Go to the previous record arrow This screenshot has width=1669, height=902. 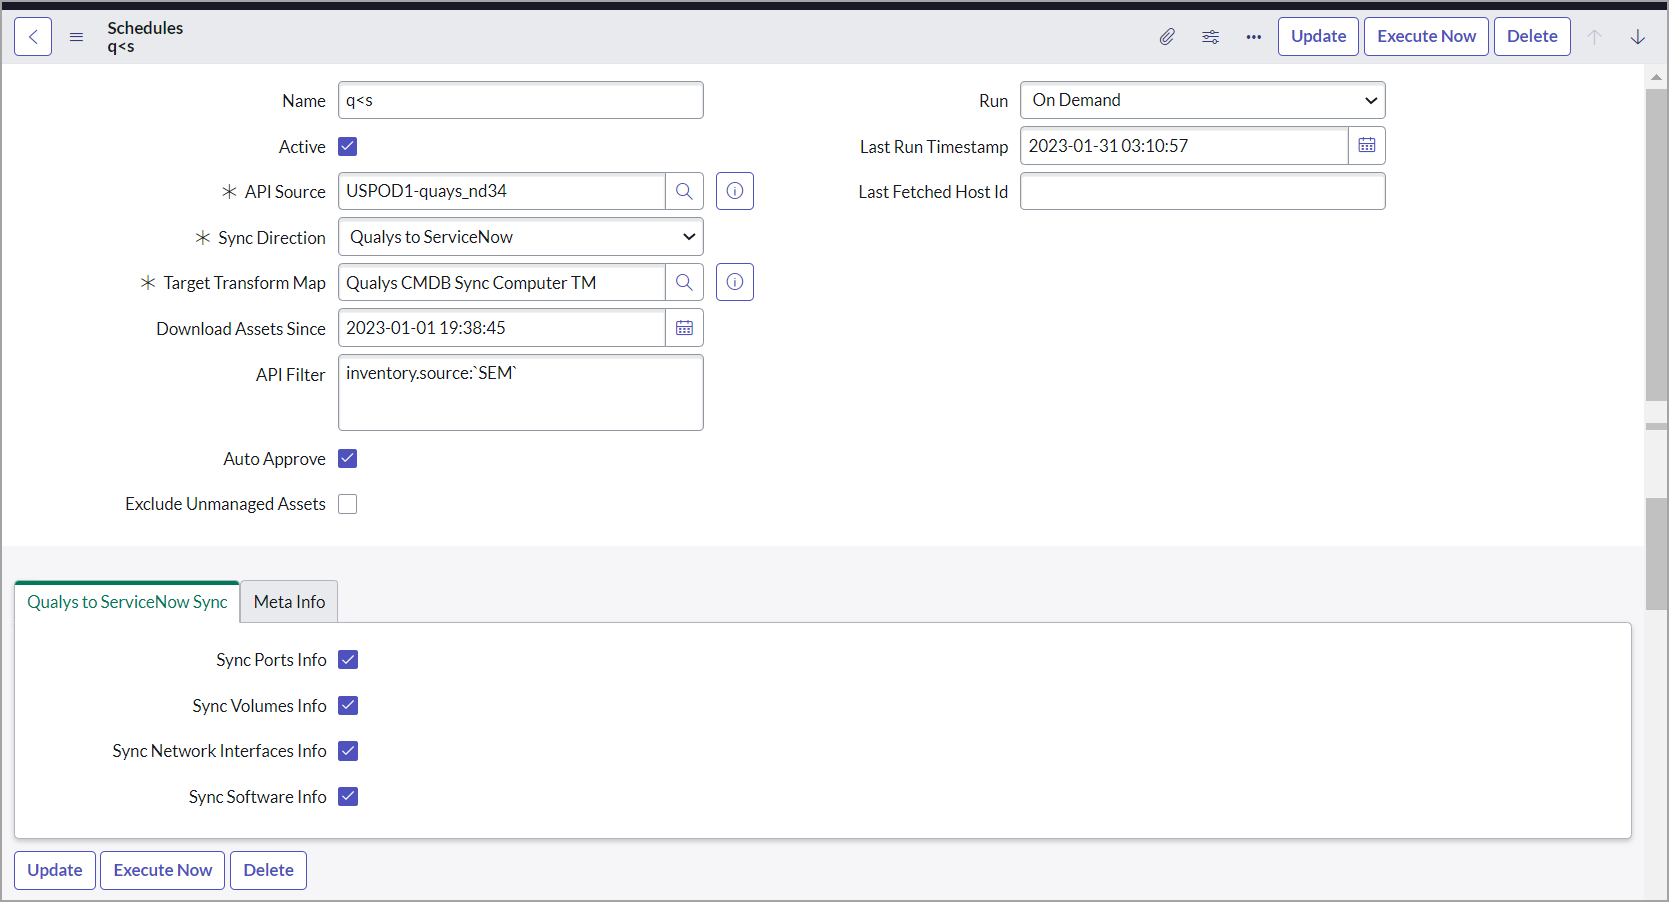tap(1595, 37)
